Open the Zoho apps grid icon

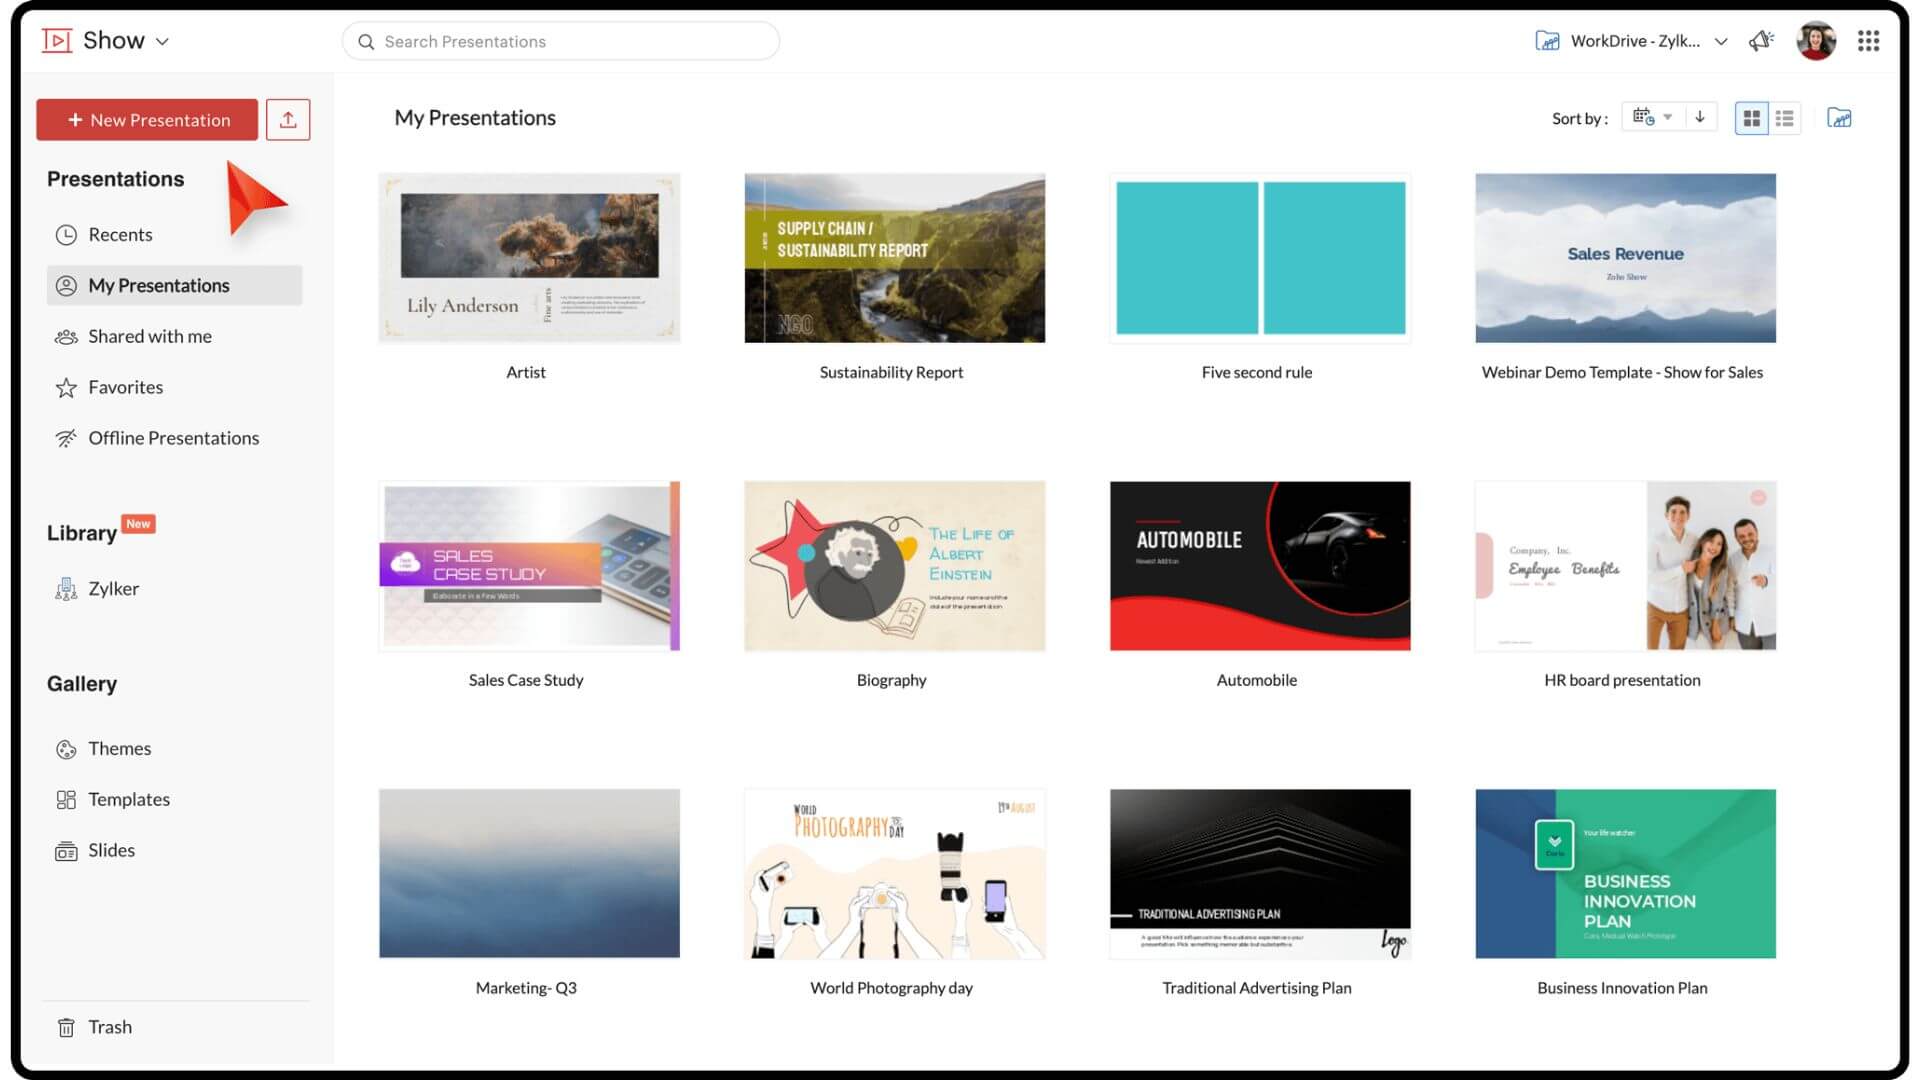[1870, 41]
